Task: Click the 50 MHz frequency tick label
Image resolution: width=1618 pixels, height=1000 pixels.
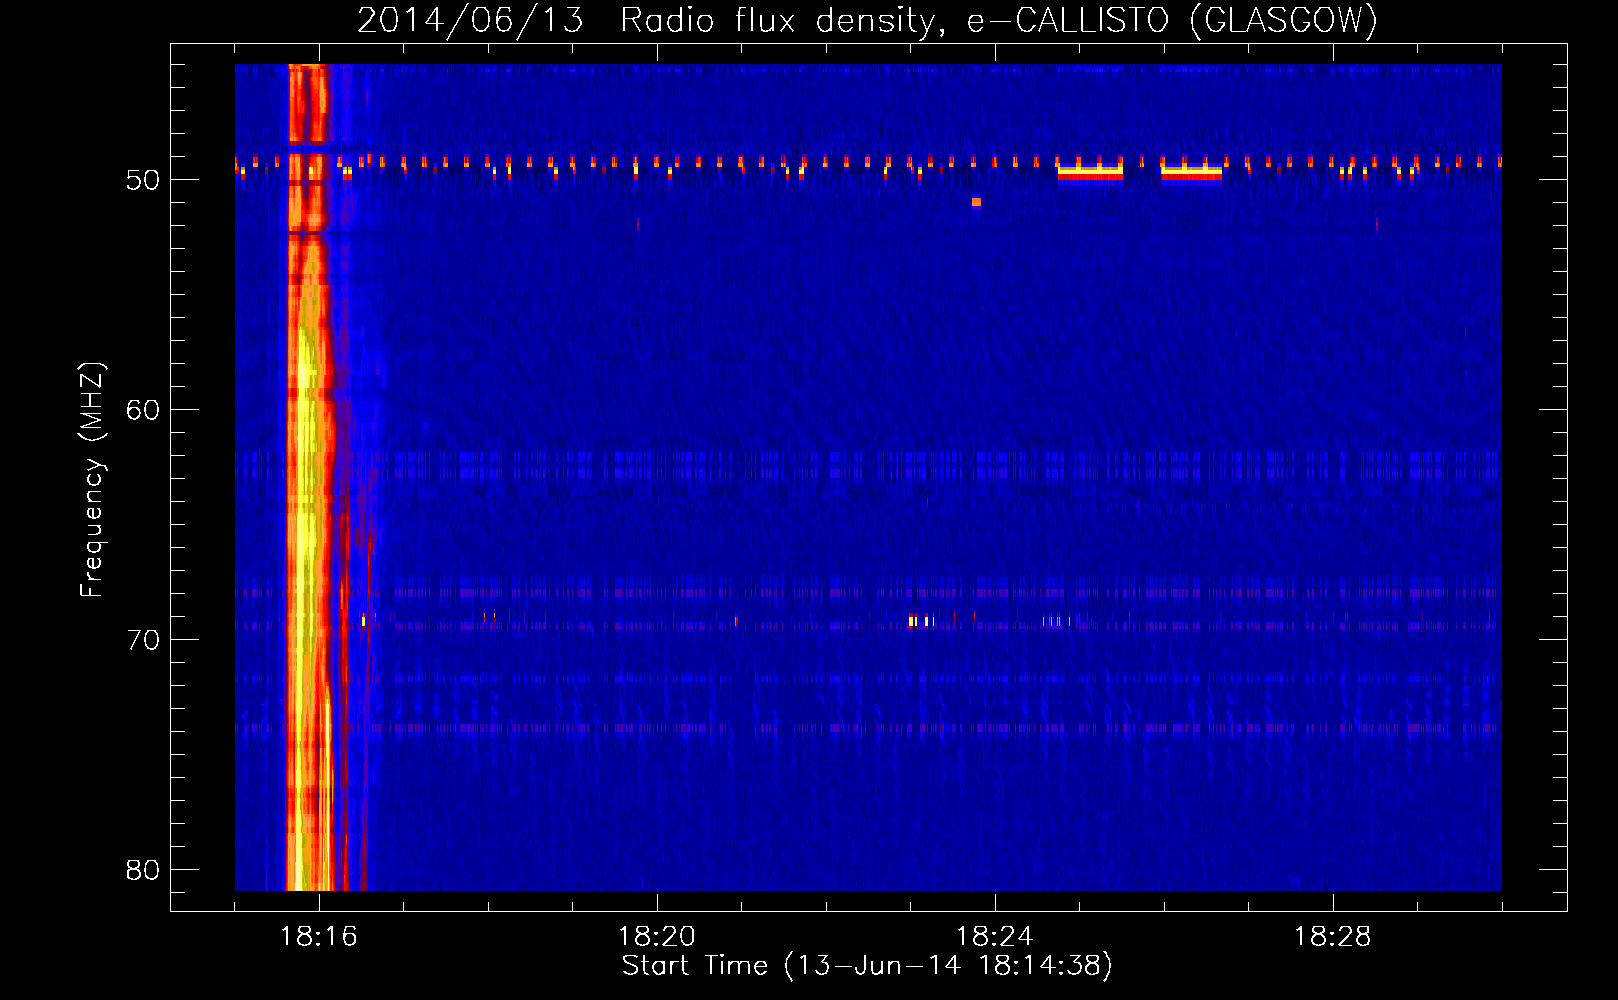Action: [x=143, y=180]
